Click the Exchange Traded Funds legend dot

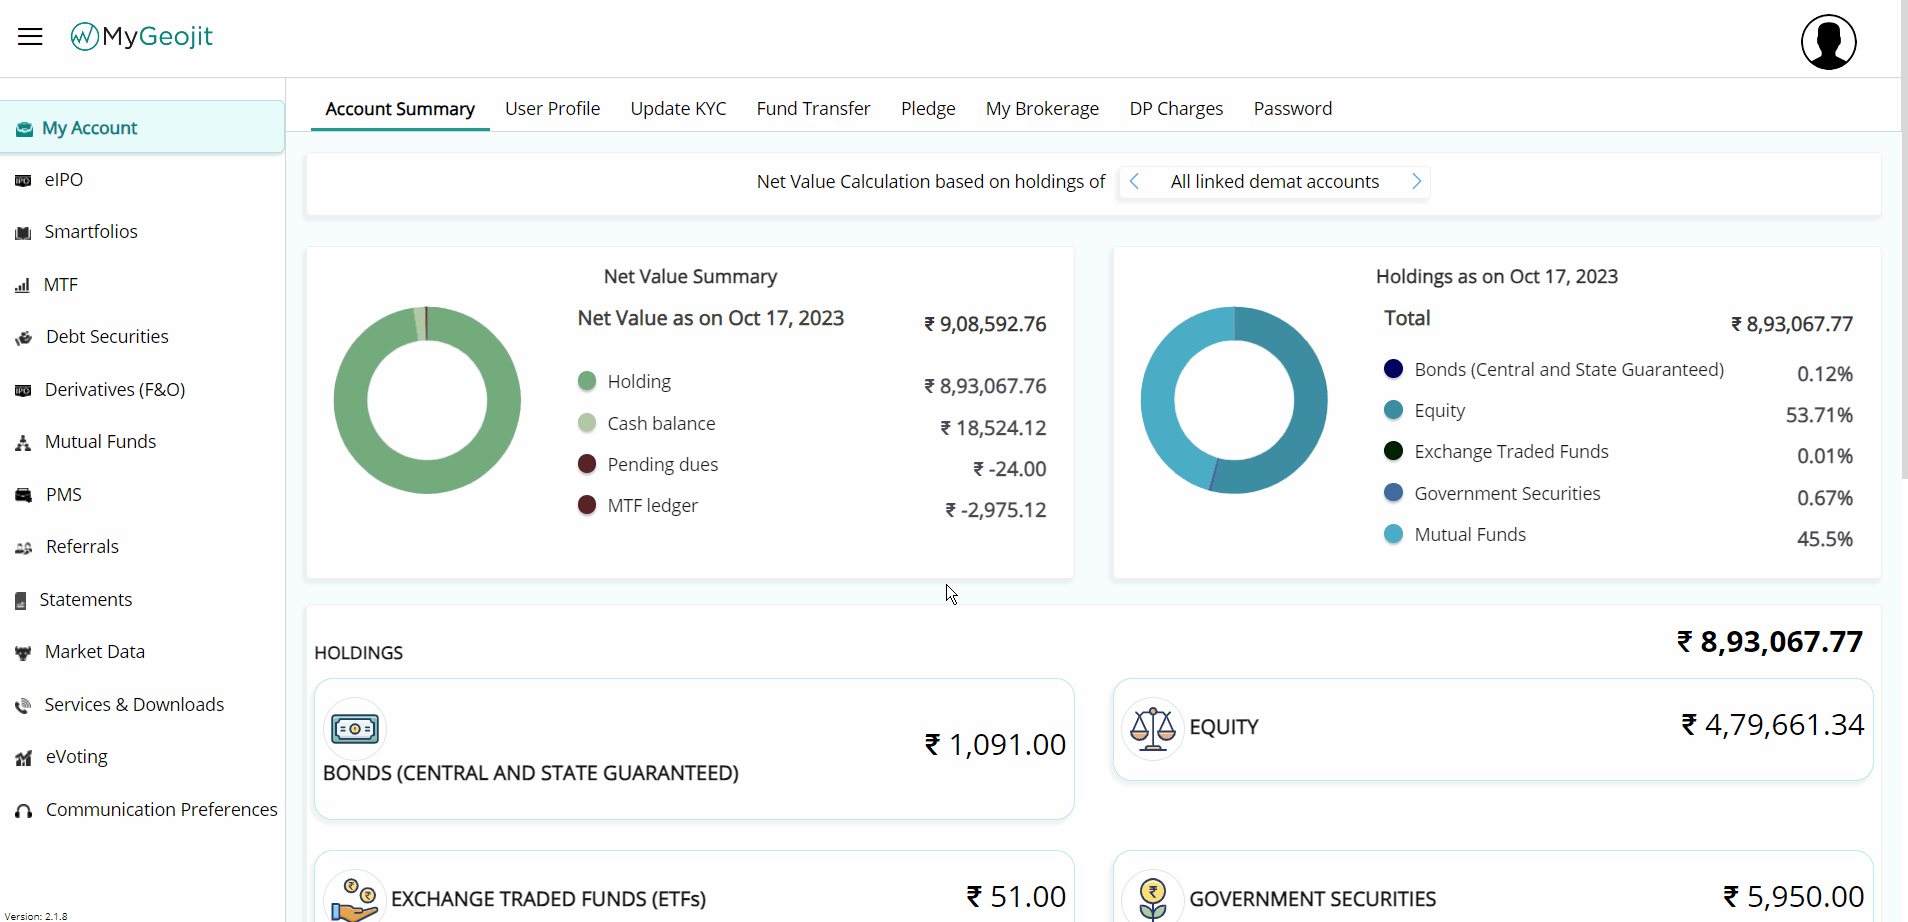pos(1393,451)
